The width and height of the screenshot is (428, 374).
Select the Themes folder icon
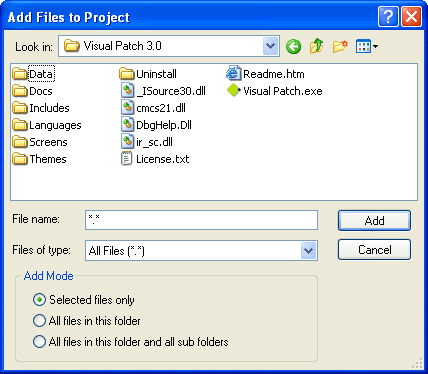[20, 159]
